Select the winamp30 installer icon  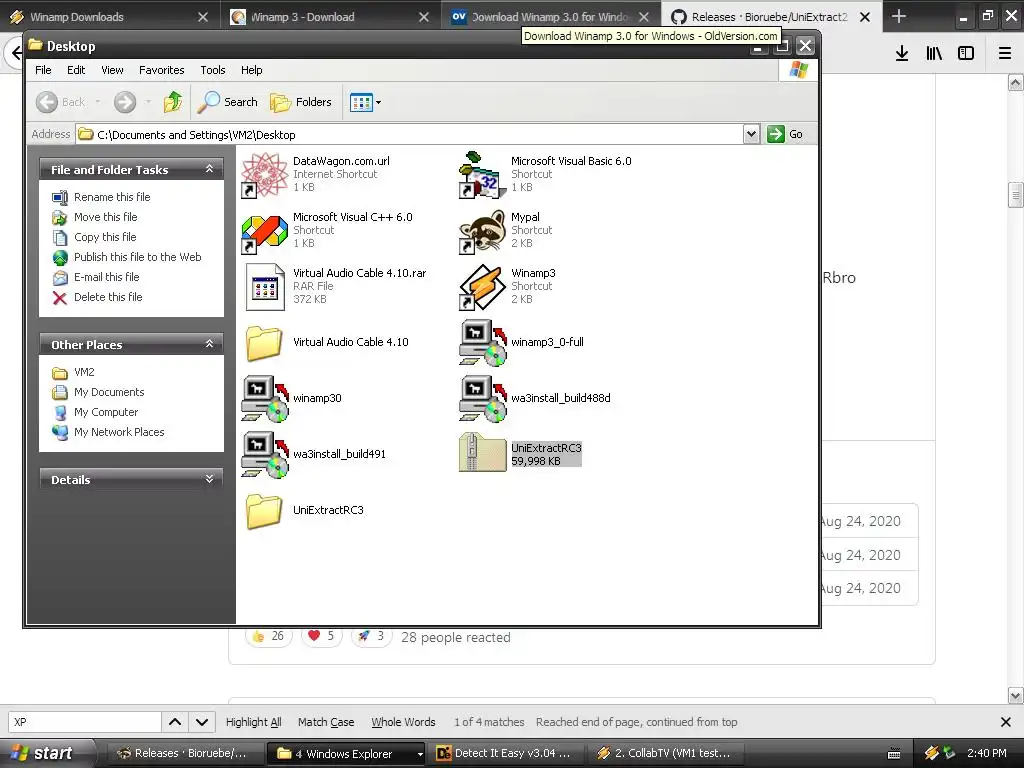tap(264, 399)
